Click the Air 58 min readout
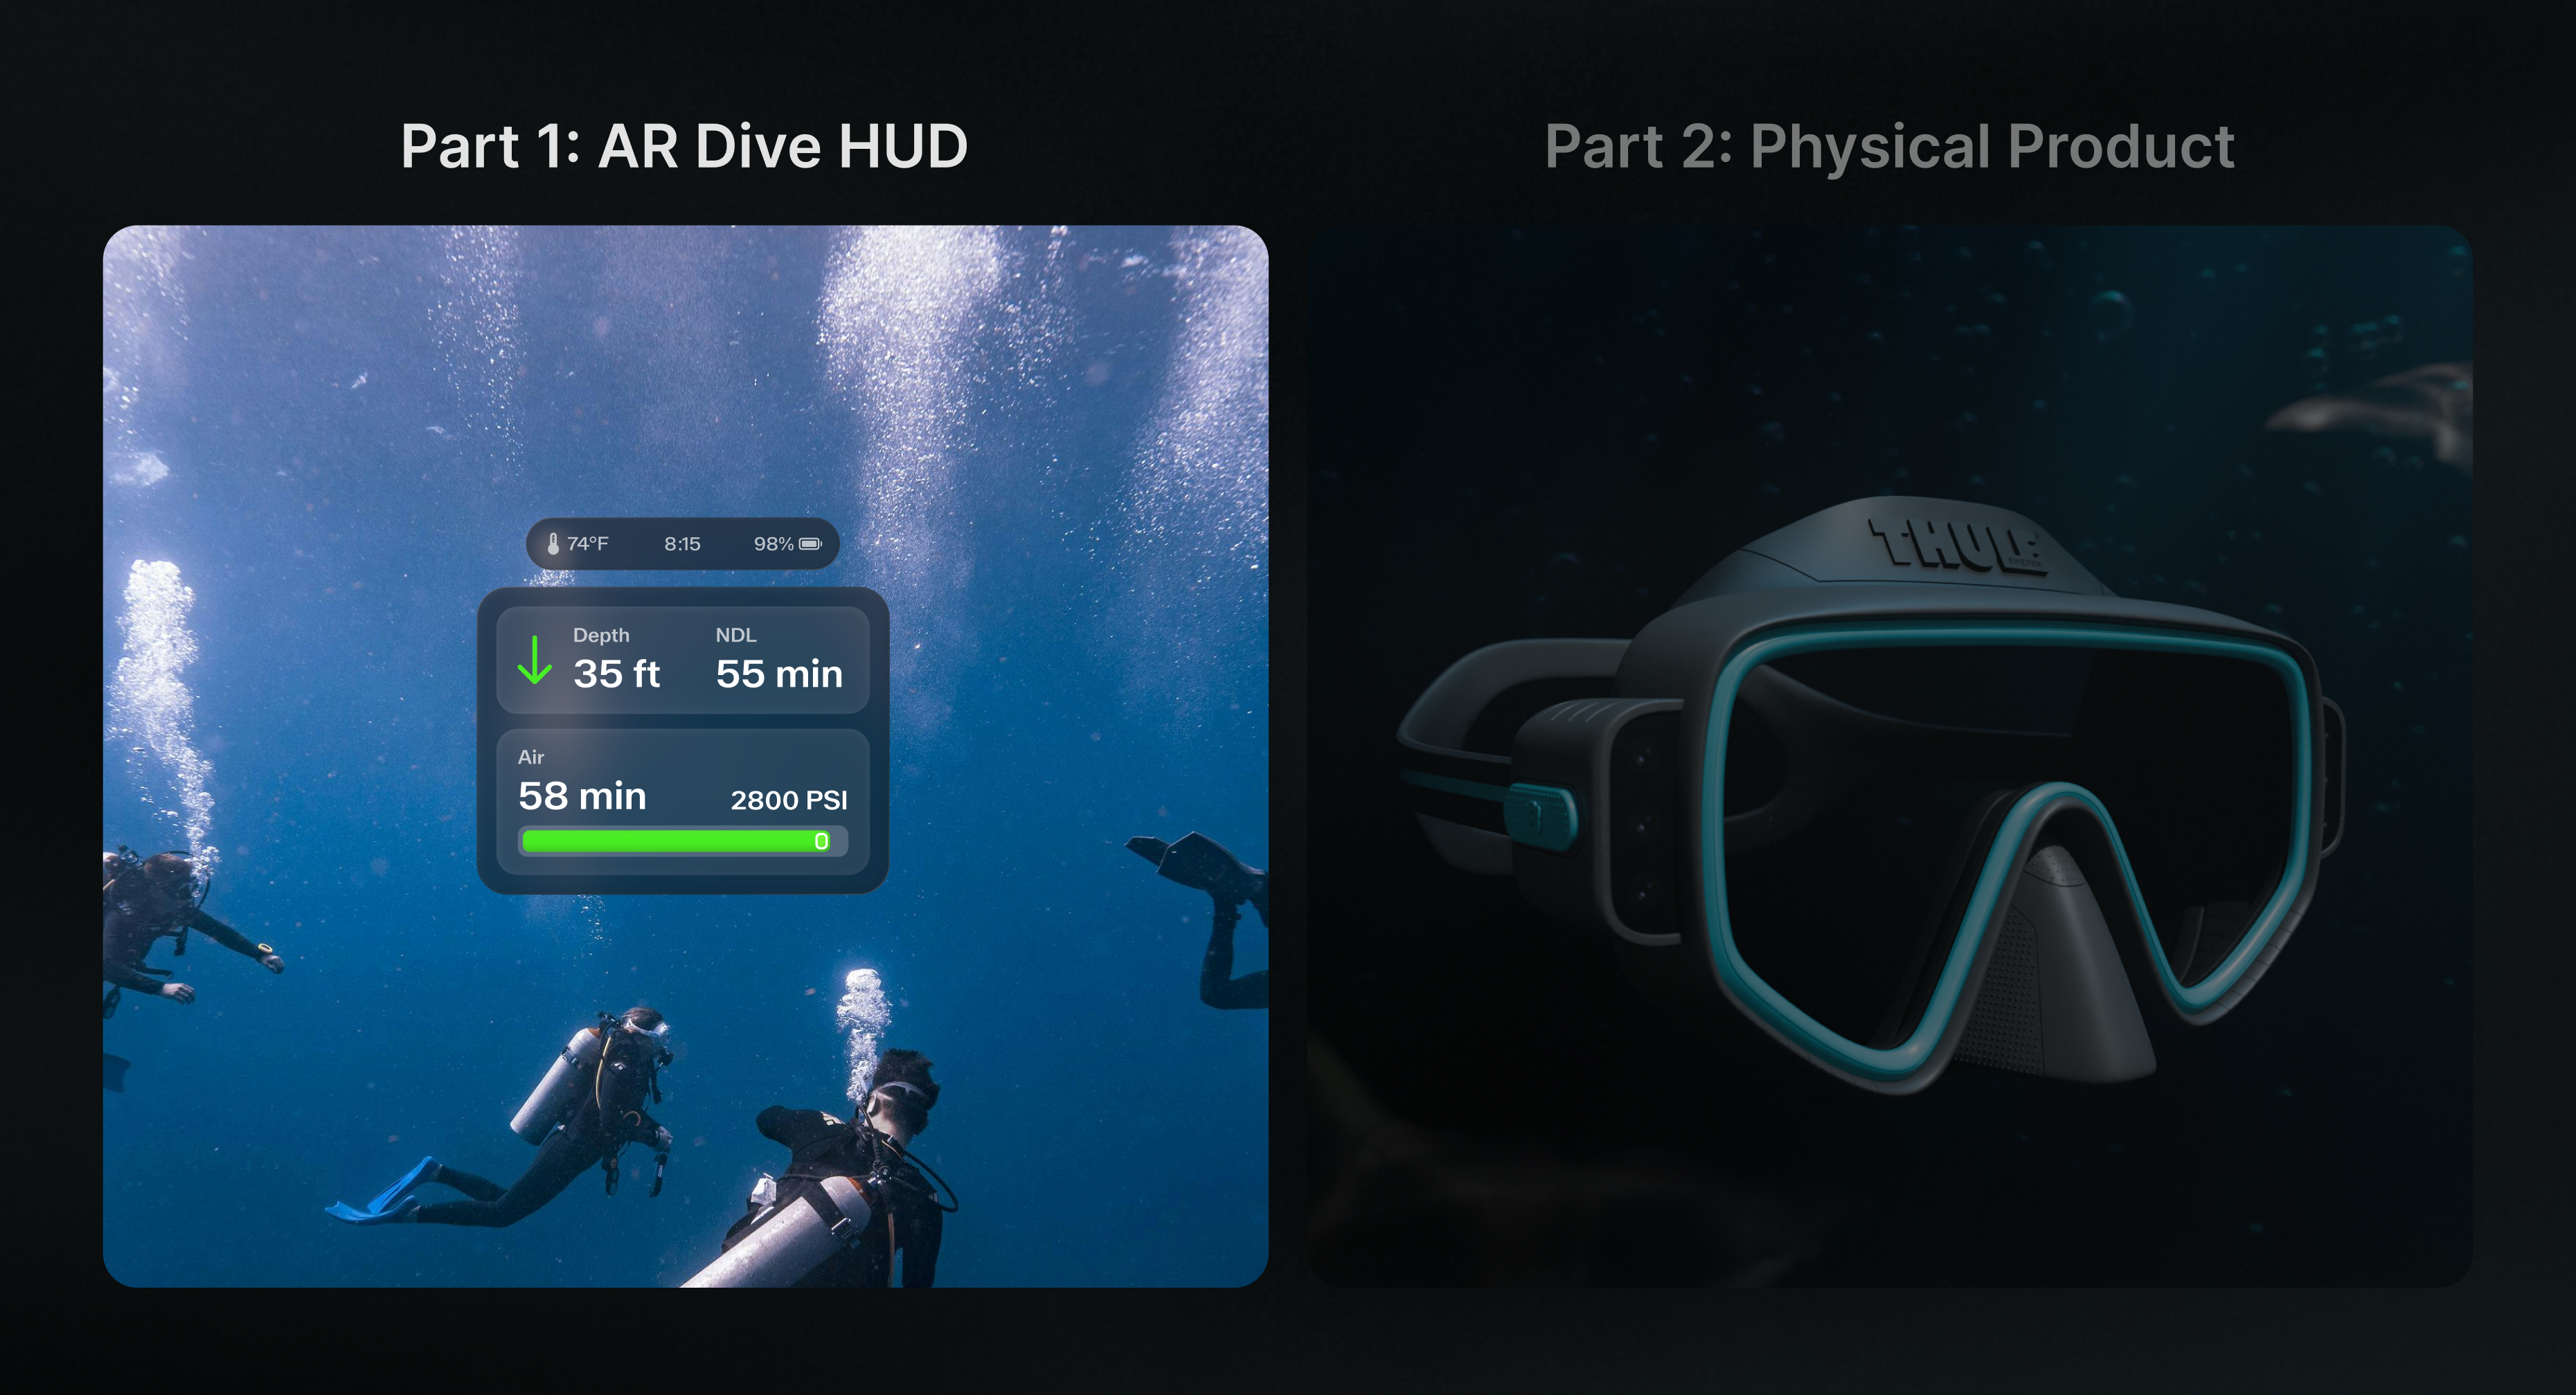2576x1395 pixels. tap(582, 796)
